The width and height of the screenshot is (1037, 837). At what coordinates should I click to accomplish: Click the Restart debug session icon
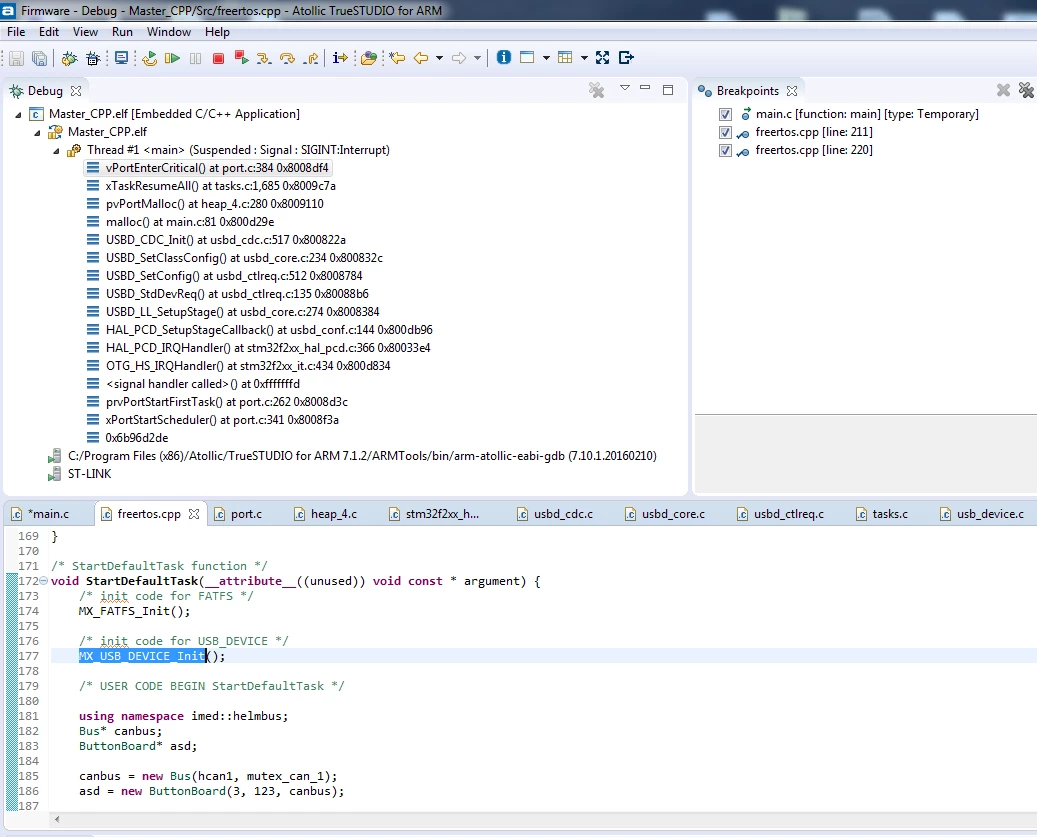150,58
